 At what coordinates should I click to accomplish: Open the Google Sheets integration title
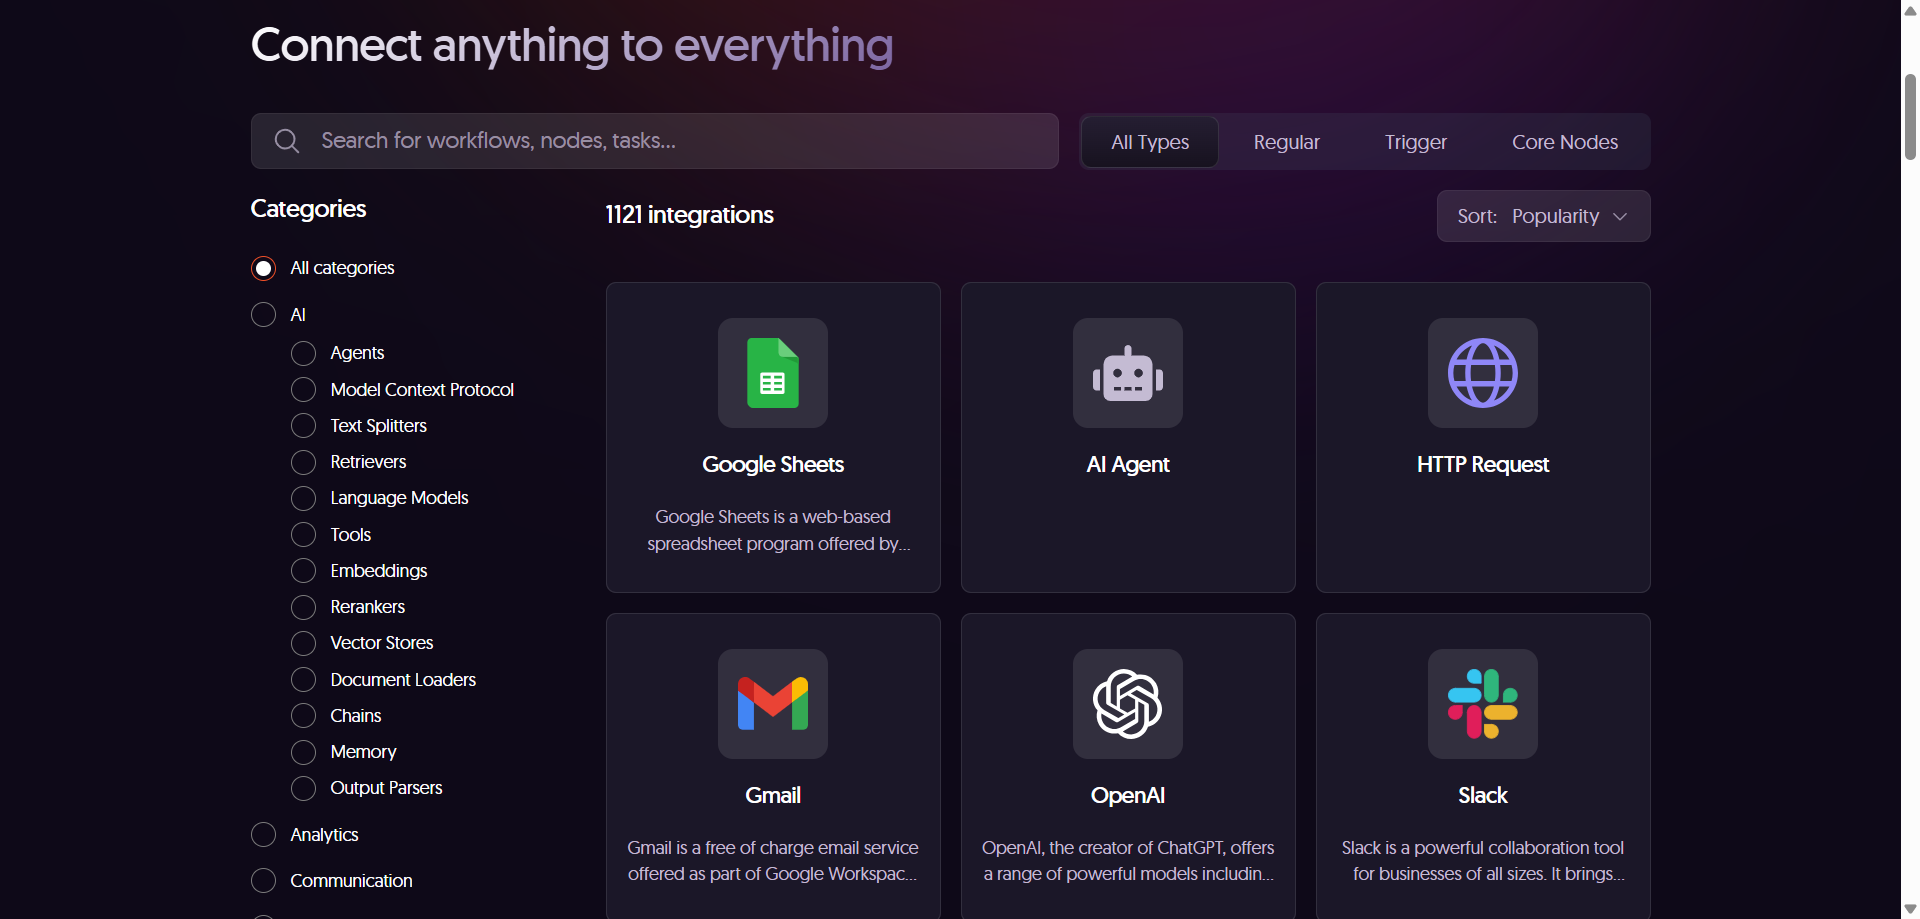(773, 464)
